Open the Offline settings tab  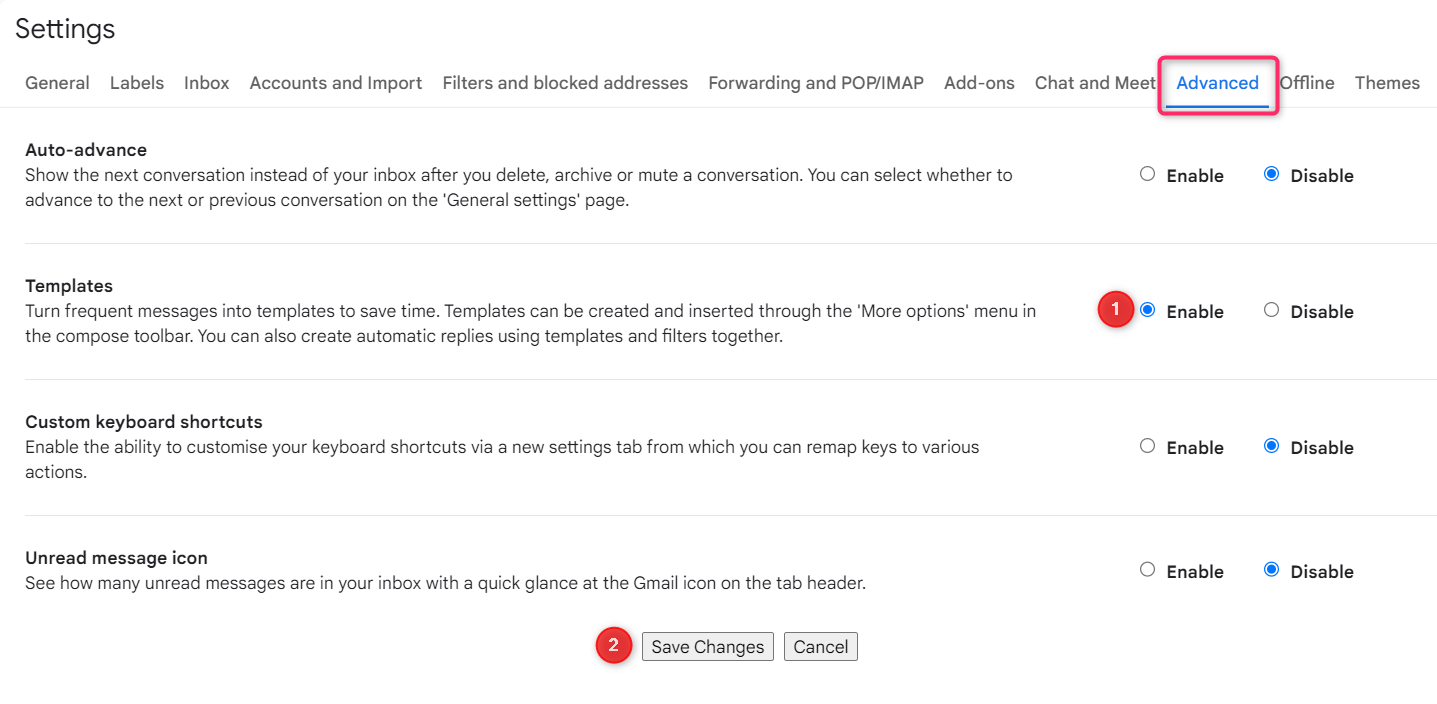click(1306, 83)
